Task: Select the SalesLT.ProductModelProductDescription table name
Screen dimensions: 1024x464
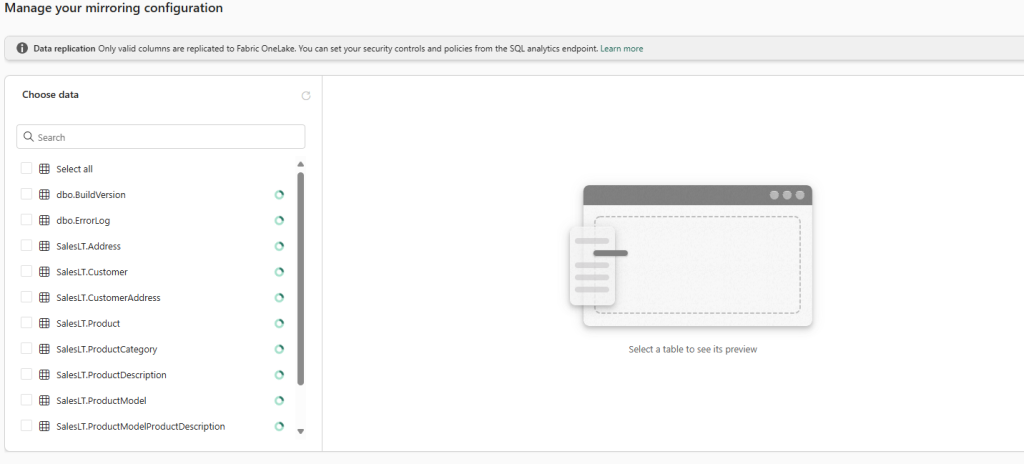Action: (x=141, y=426)
